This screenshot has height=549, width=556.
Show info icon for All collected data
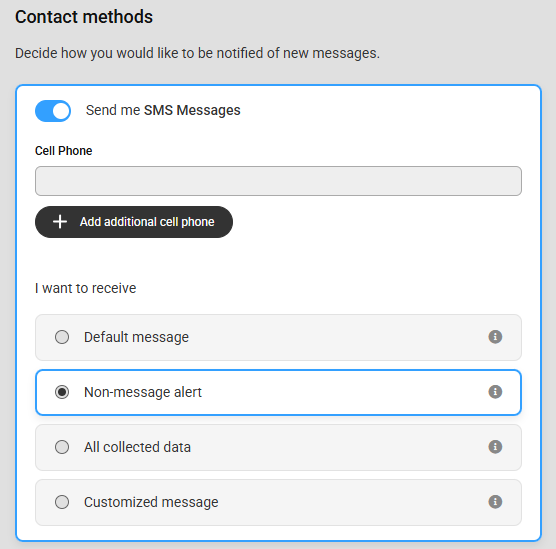495,447
